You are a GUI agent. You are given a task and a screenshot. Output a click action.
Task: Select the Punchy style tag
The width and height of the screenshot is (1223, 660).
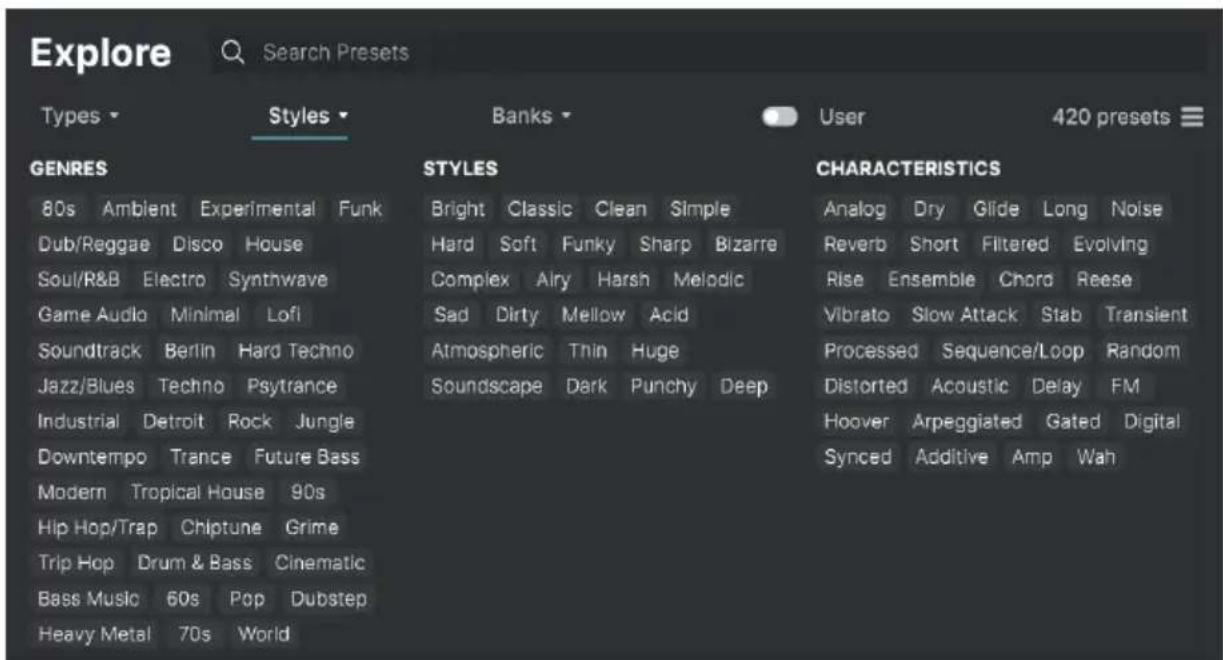[x=663, y=386]
